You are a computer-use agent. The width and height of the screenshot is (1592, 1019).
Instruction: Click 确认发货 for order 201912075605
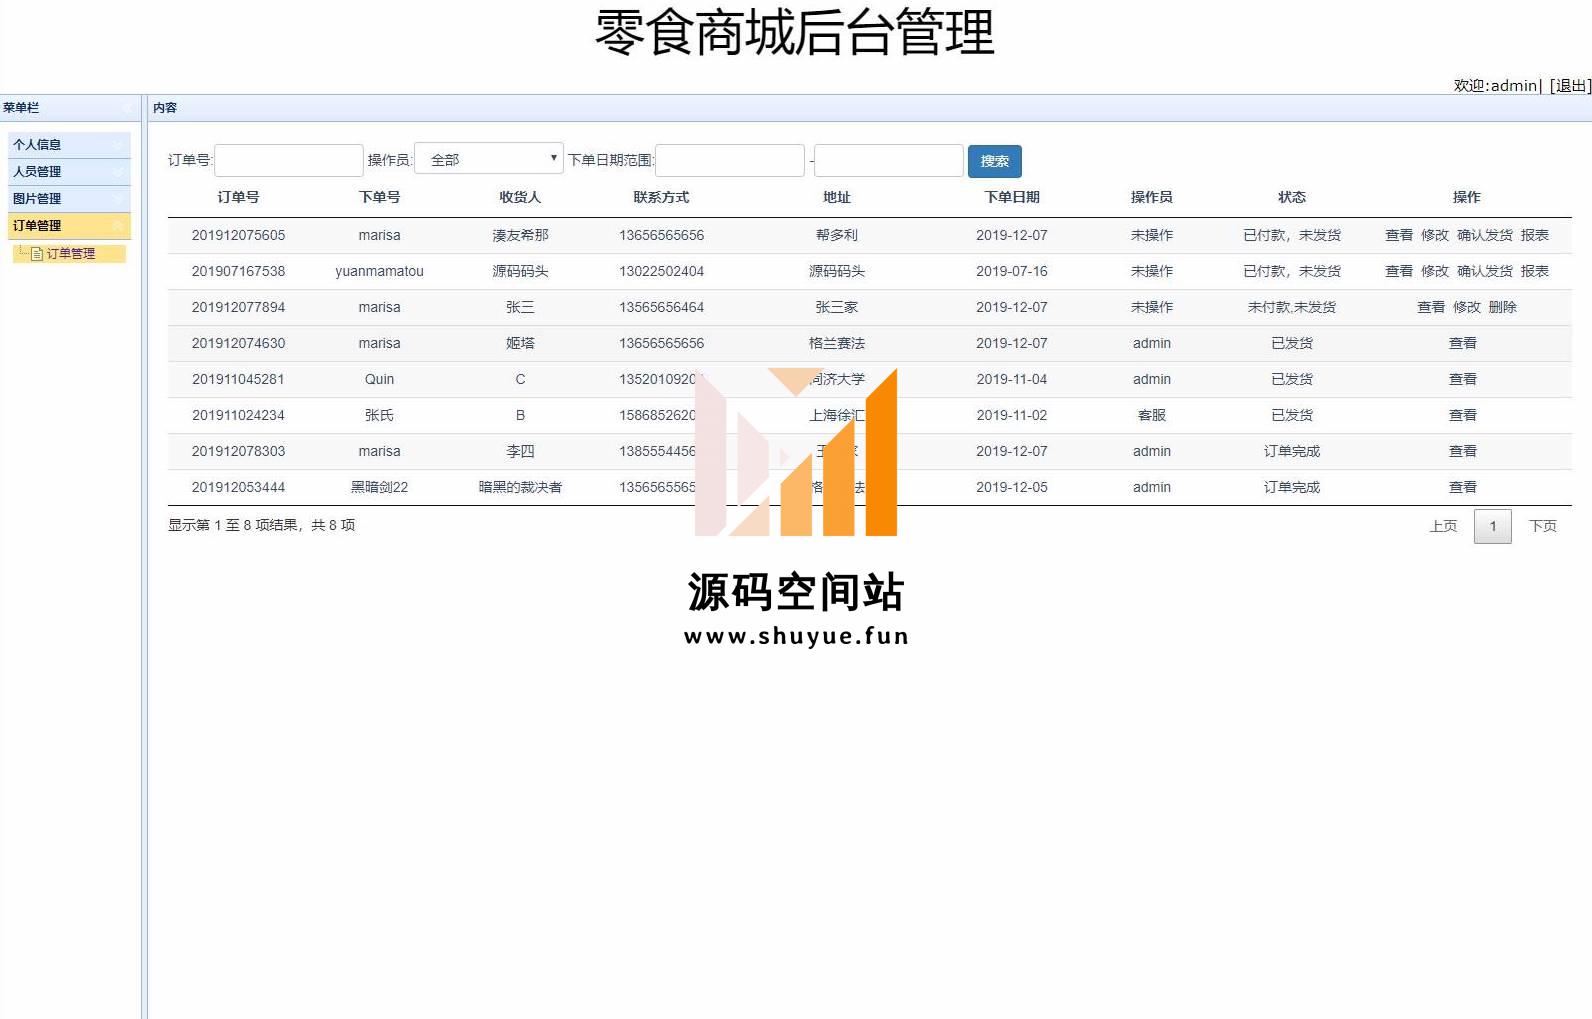1484,236
